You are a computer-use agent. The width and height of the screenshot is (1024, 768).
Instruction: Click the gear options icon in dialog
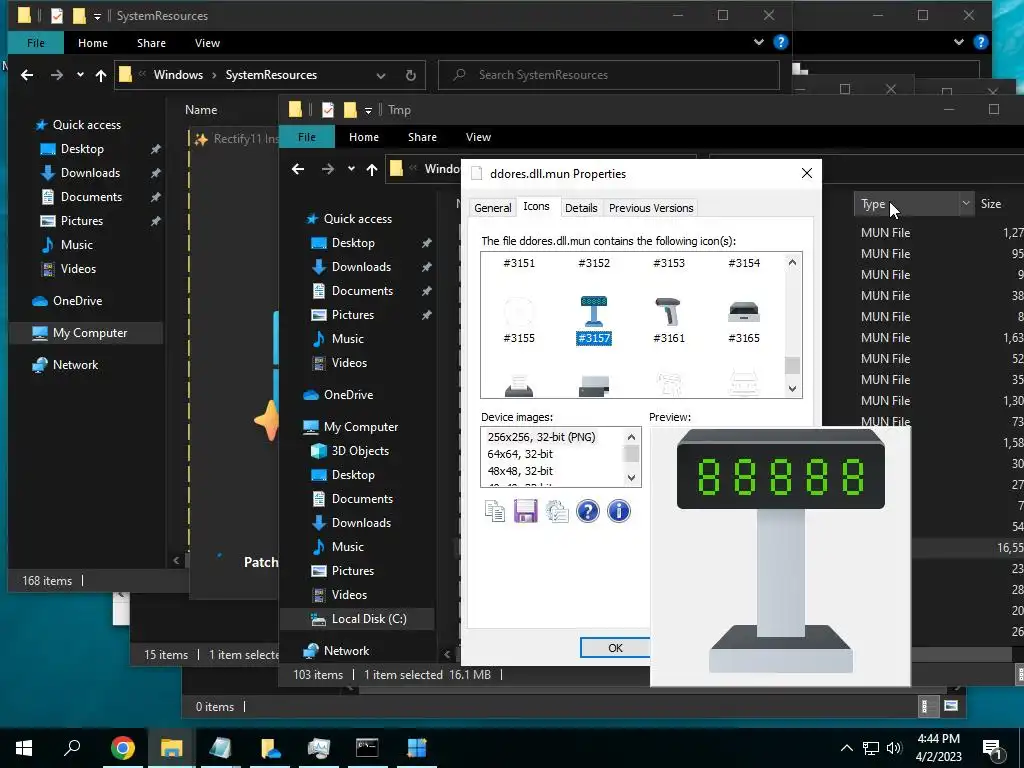coord(557,511)
